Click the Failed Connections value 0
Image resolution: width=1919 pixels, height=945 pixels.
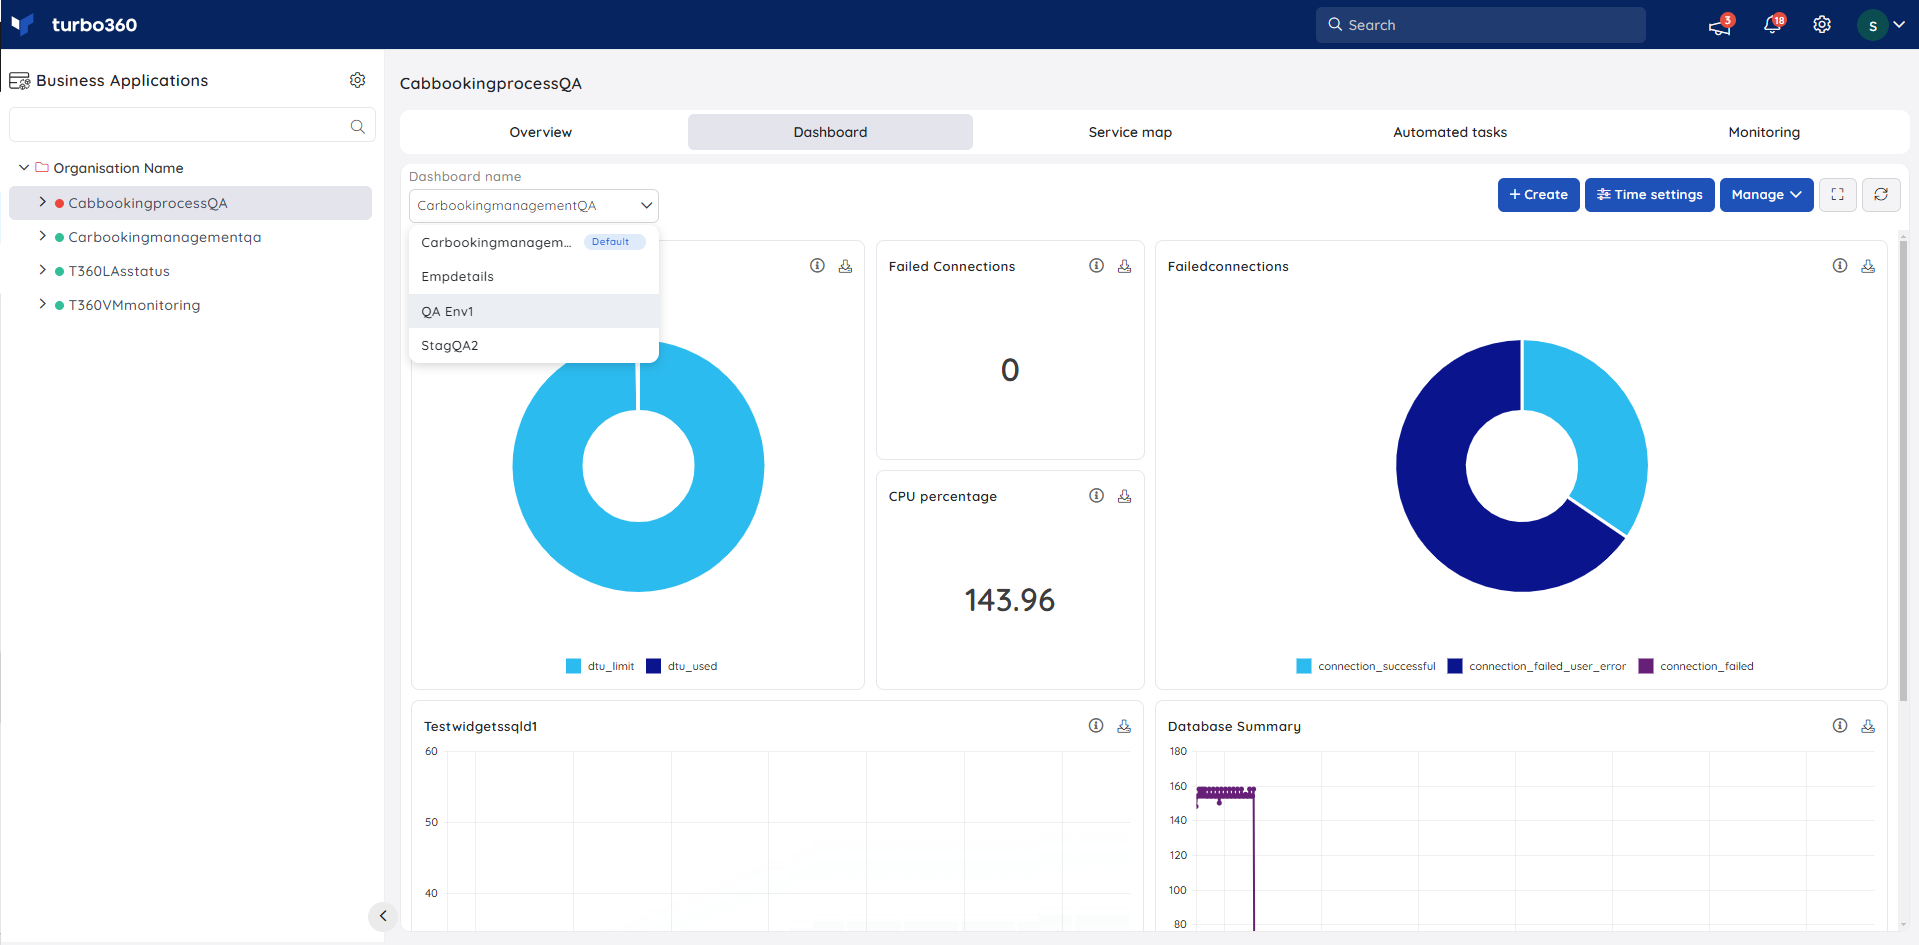(1010, 371)
